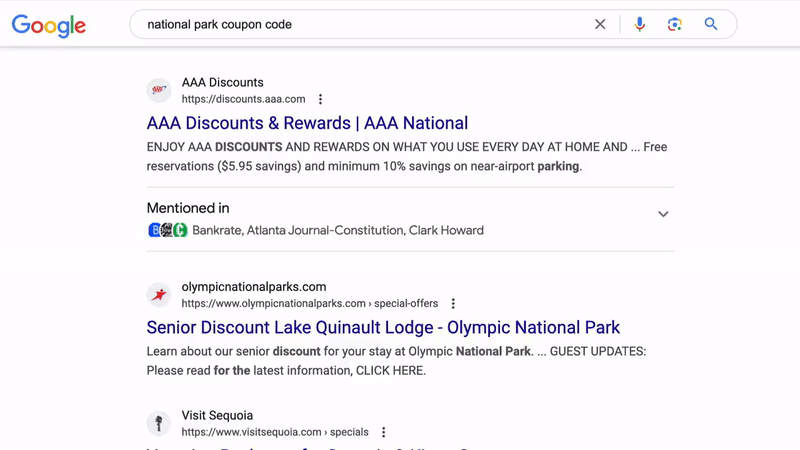The image size is (800, 450).
Task: Click the AAA site favicon
Action: tap(159, 91)
